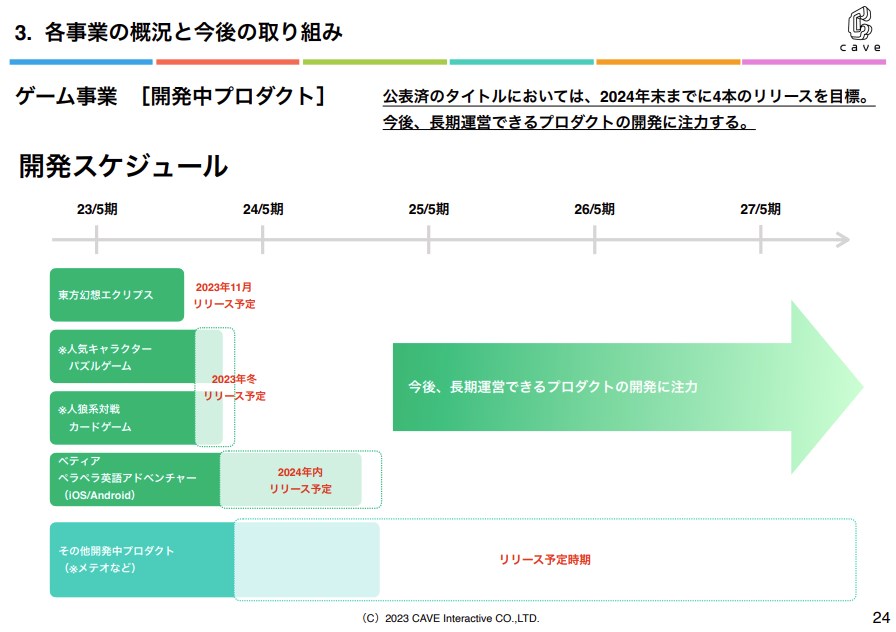The width and height of the screenshot is (896, 632).
Task: Click the 25/5期 timeline label
Action: click(x=428, y=210)
